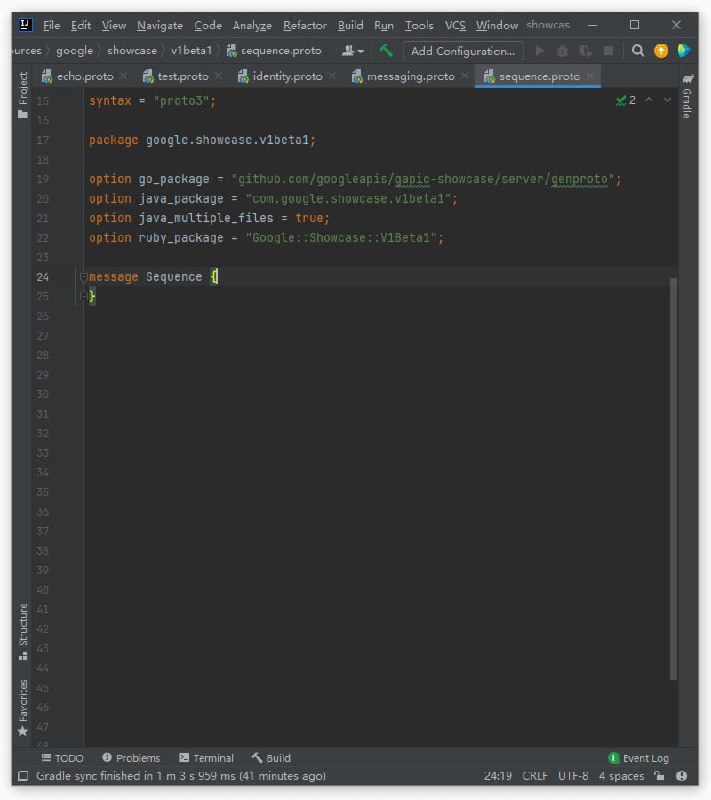Open the View menu
This screenshot has height=800, width=711.
[114, 26]
